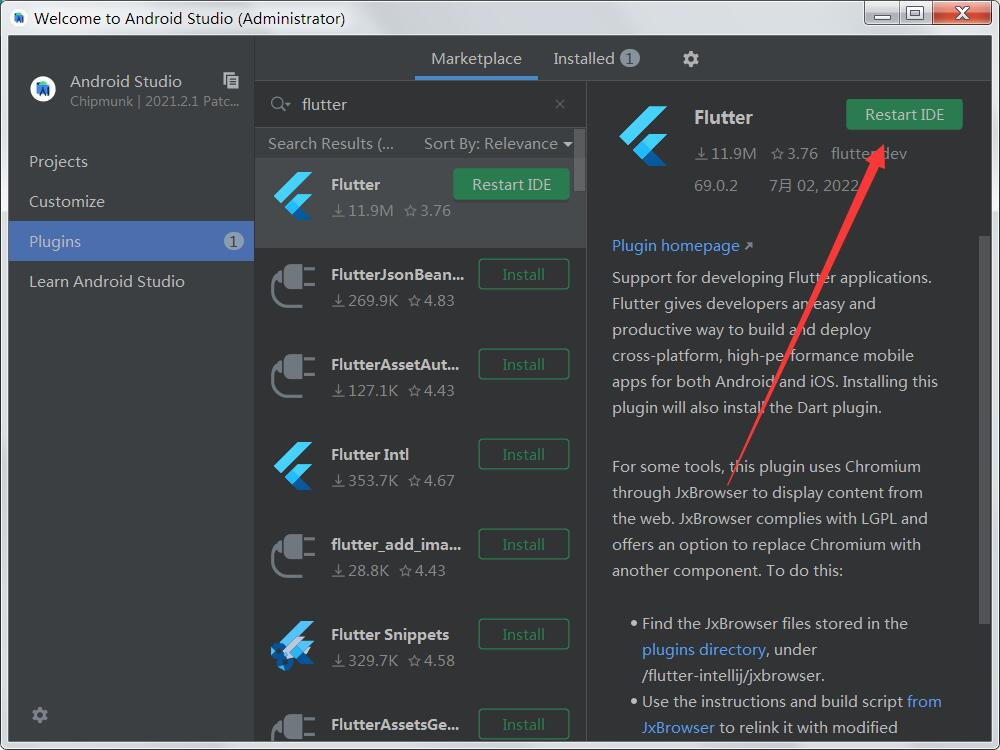Screen dimensions: 1000x750
Task: Clear the flutter search text with X
Action: pyautogui.click(x=560, y=104)
